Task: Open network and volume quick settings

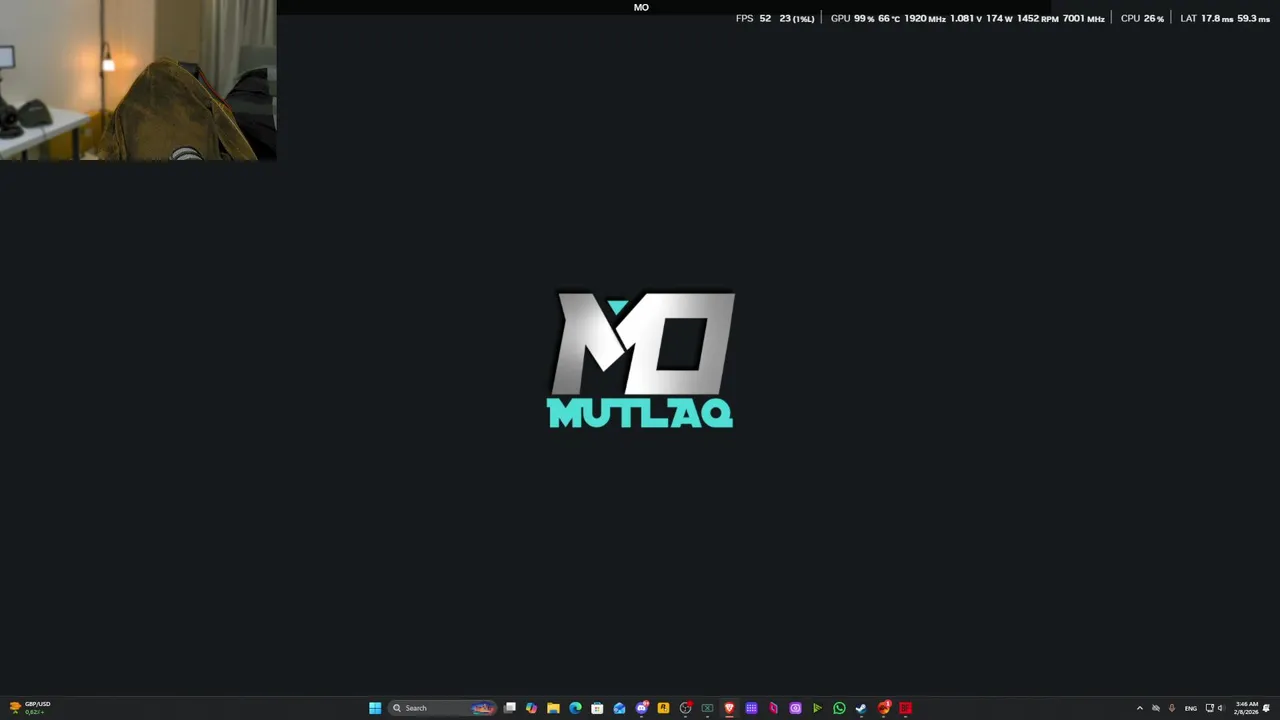Action: pos(1215,708)
